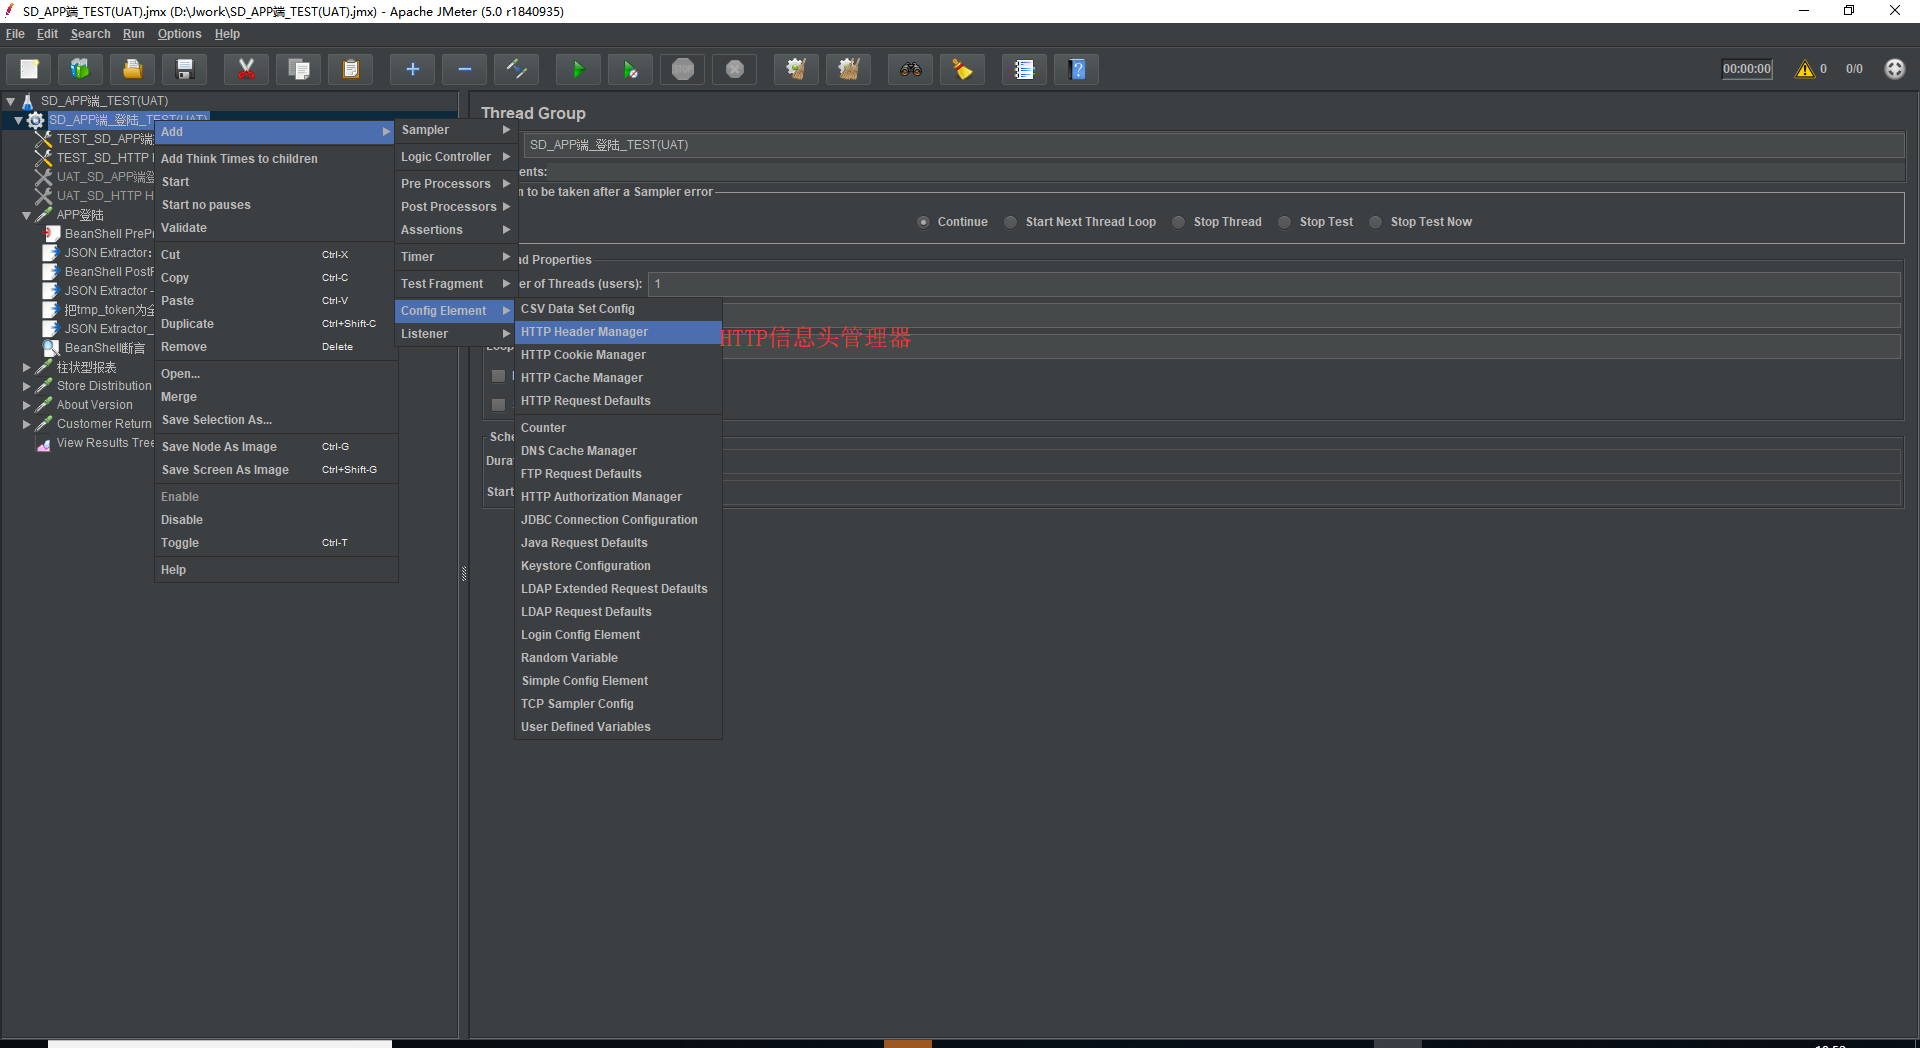Select the Stop Thread radio button
The image size is (1920, 1048).
point(1179,222)
